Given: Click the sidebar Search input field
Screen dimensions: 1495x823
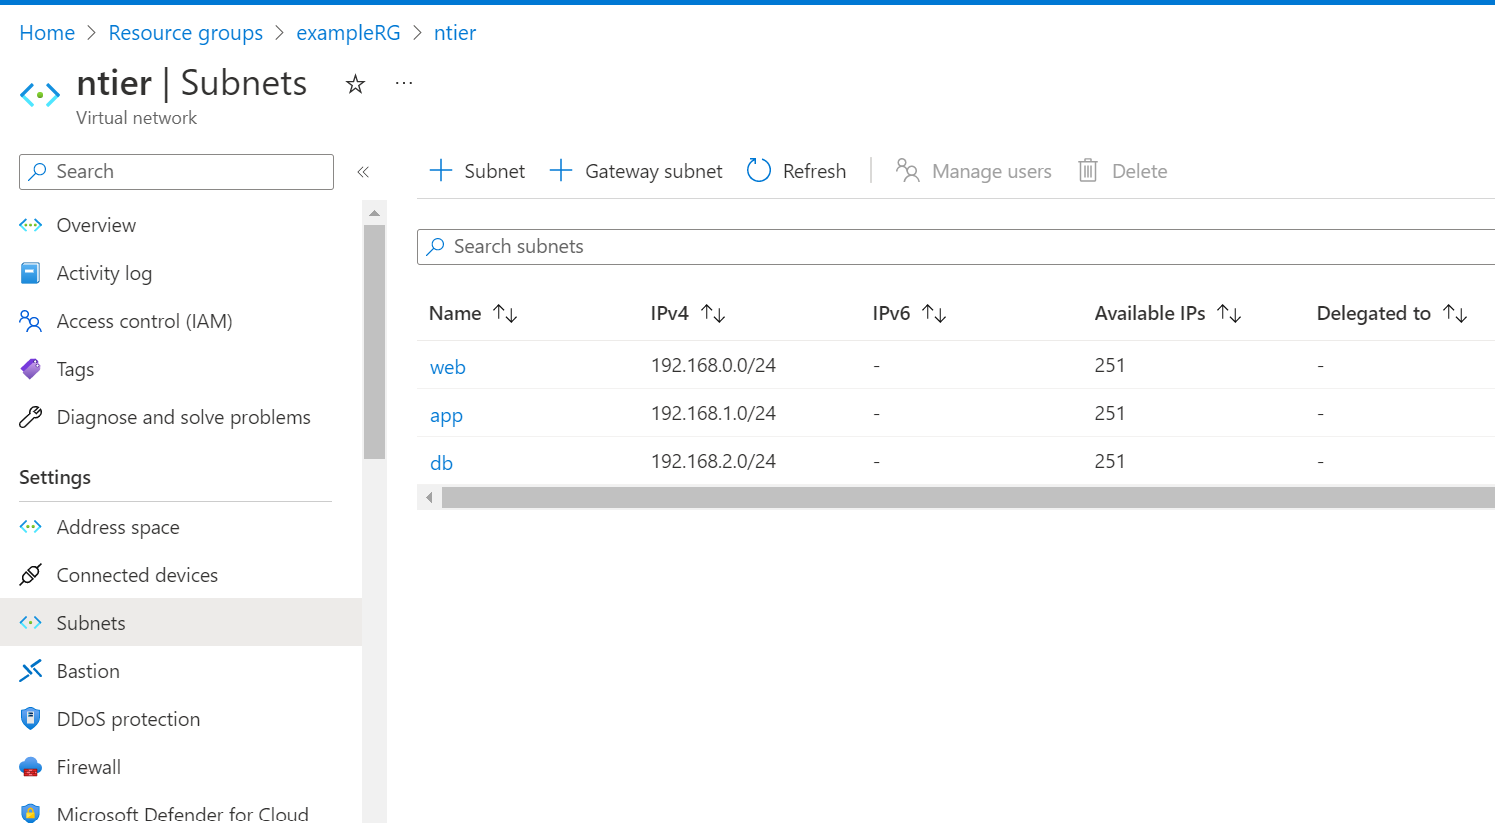Looking at the screenshot, I should pyautogui.click(x=176, y=172).
